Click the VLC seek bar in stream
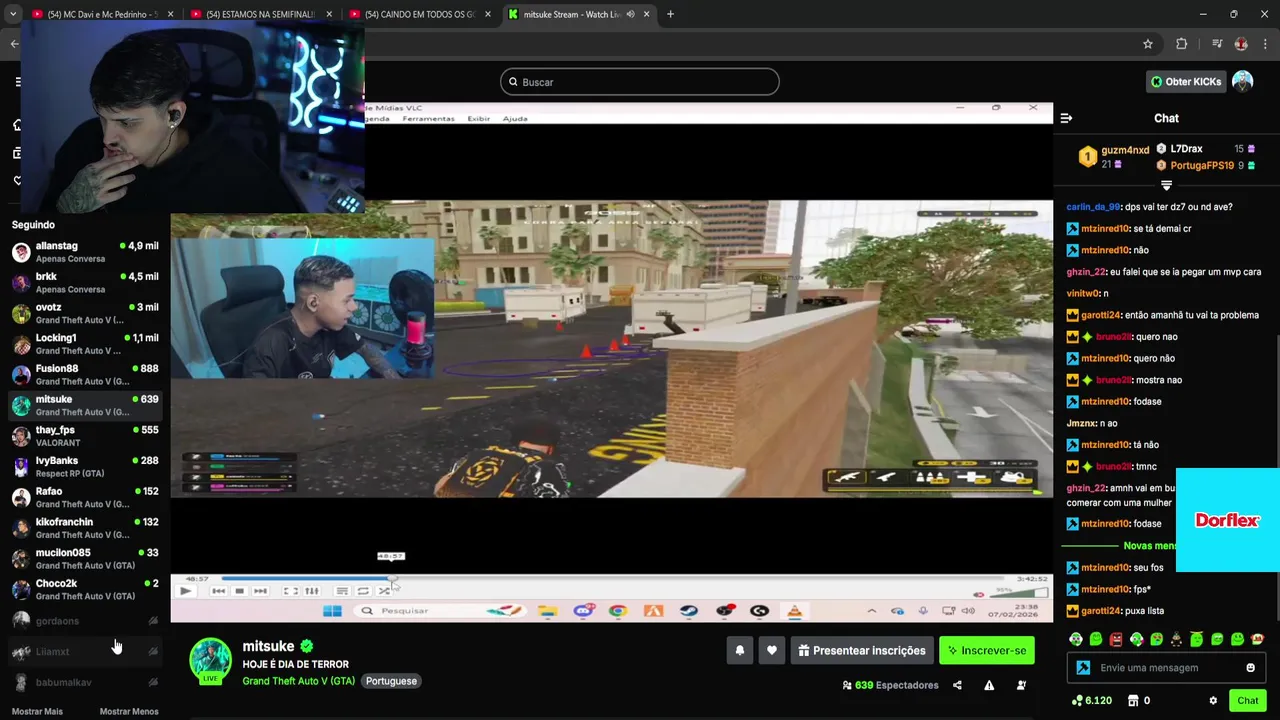1280x720 pixels. click(612, 578)
